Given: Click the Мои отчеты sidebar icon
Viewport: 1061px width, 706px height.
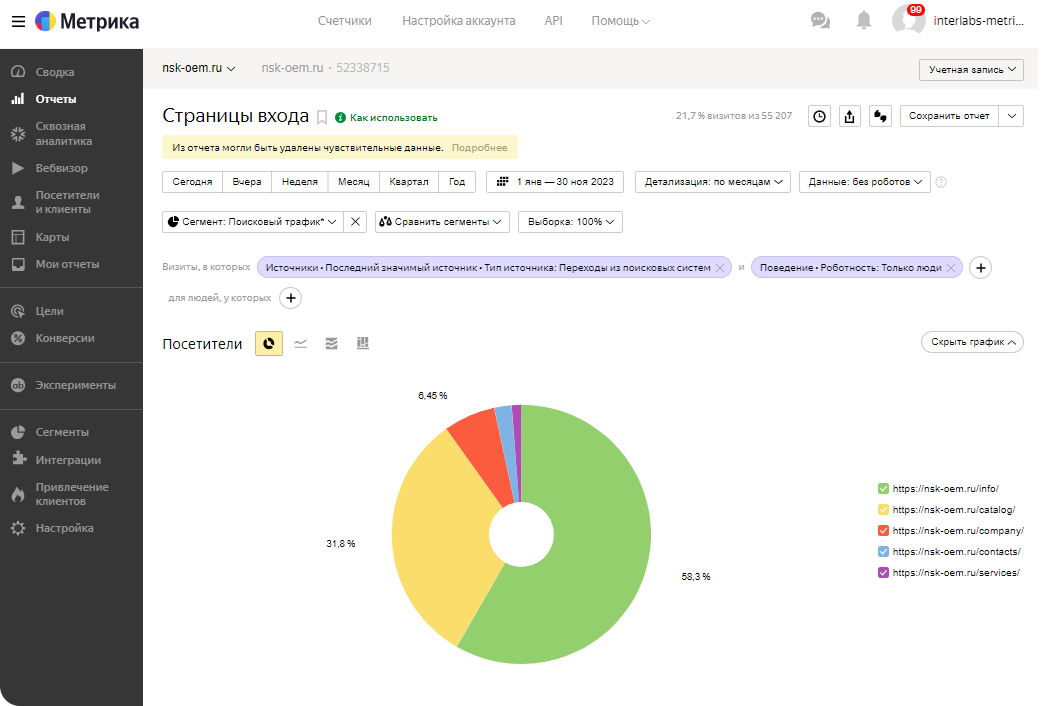Looking at the screenshot, I should click(18, 264).
